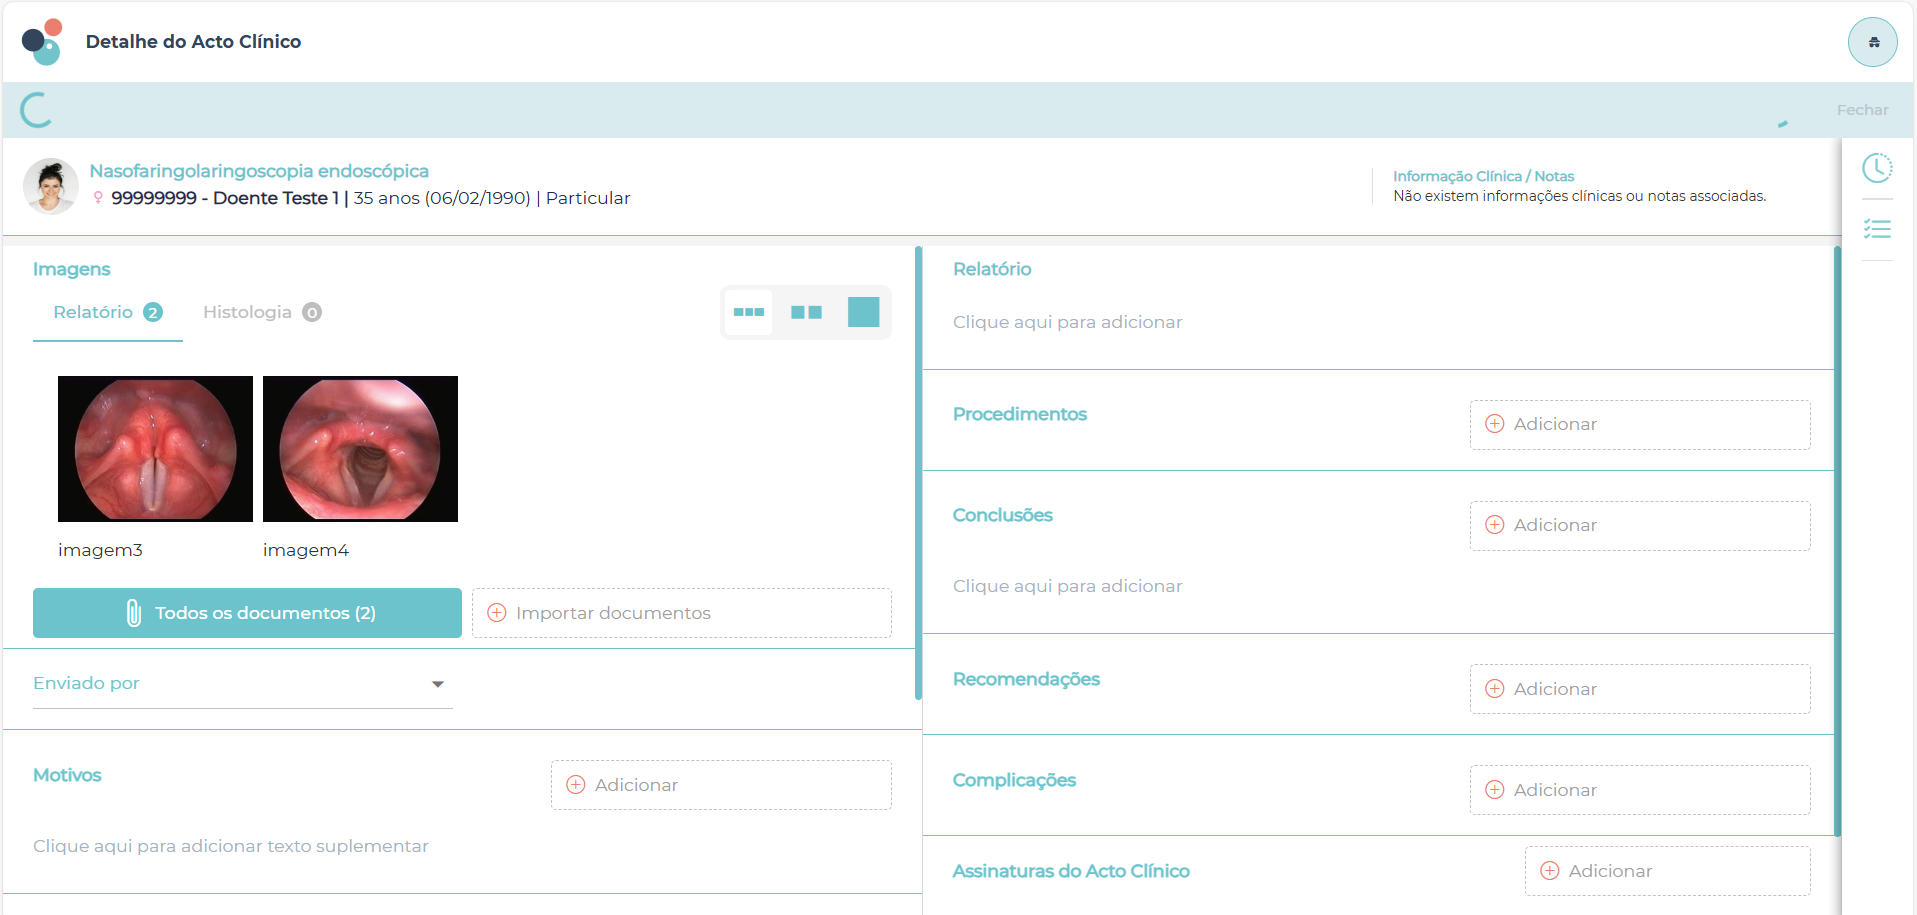Click Todos os documentos (2) button
The height and width of the screenshot is (915, 1917).
247,613
